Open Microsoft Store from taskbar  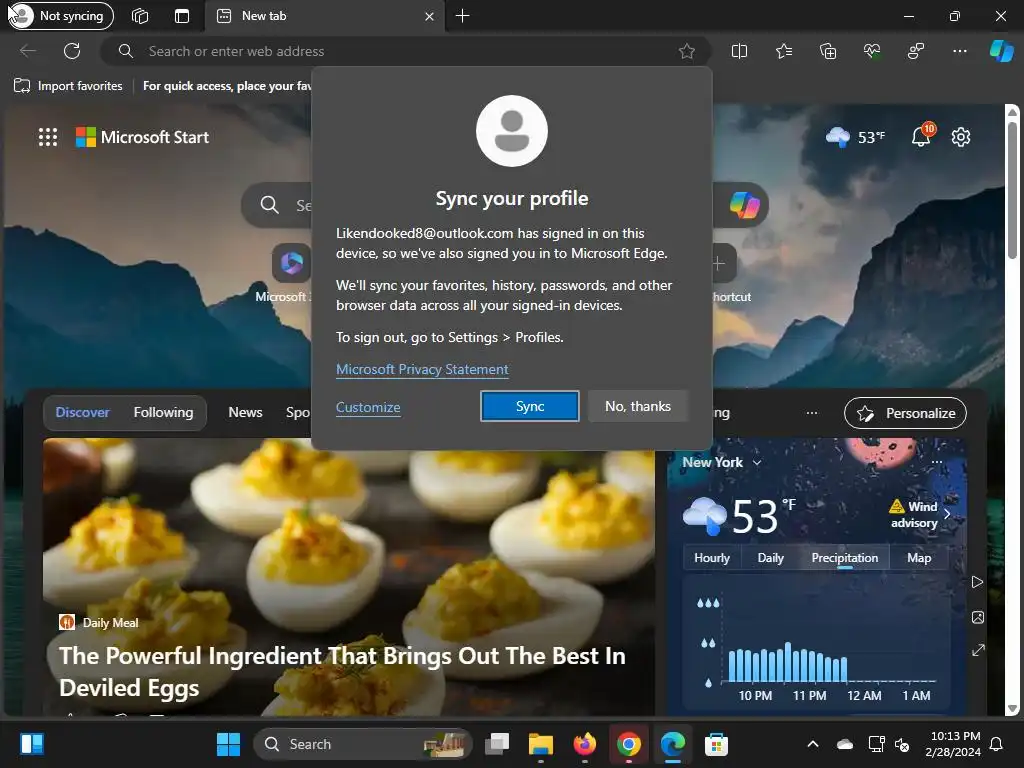point(716,744)
